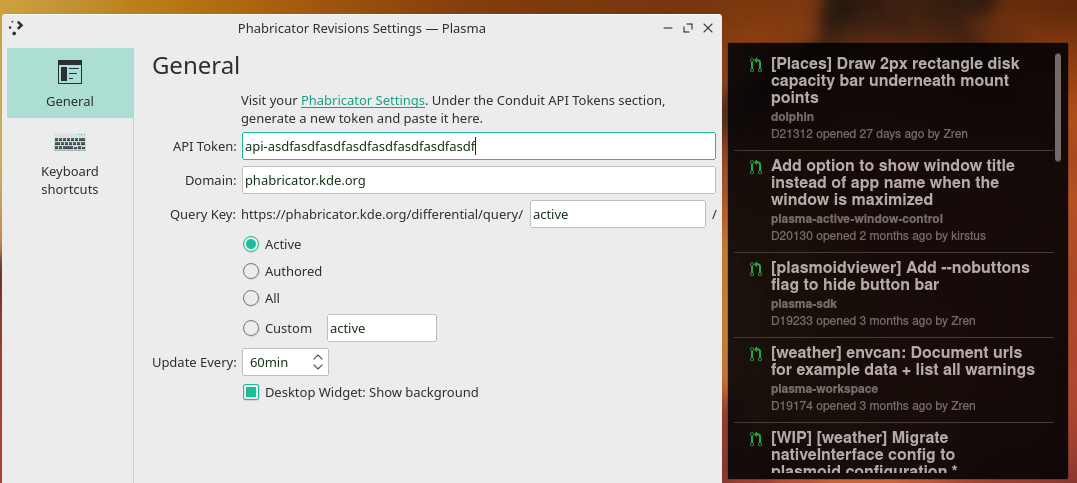Screen dimensions: 1077x483
Task: Click revision icon beside plasmoidviewer entry
Action: tap(756, 268)
